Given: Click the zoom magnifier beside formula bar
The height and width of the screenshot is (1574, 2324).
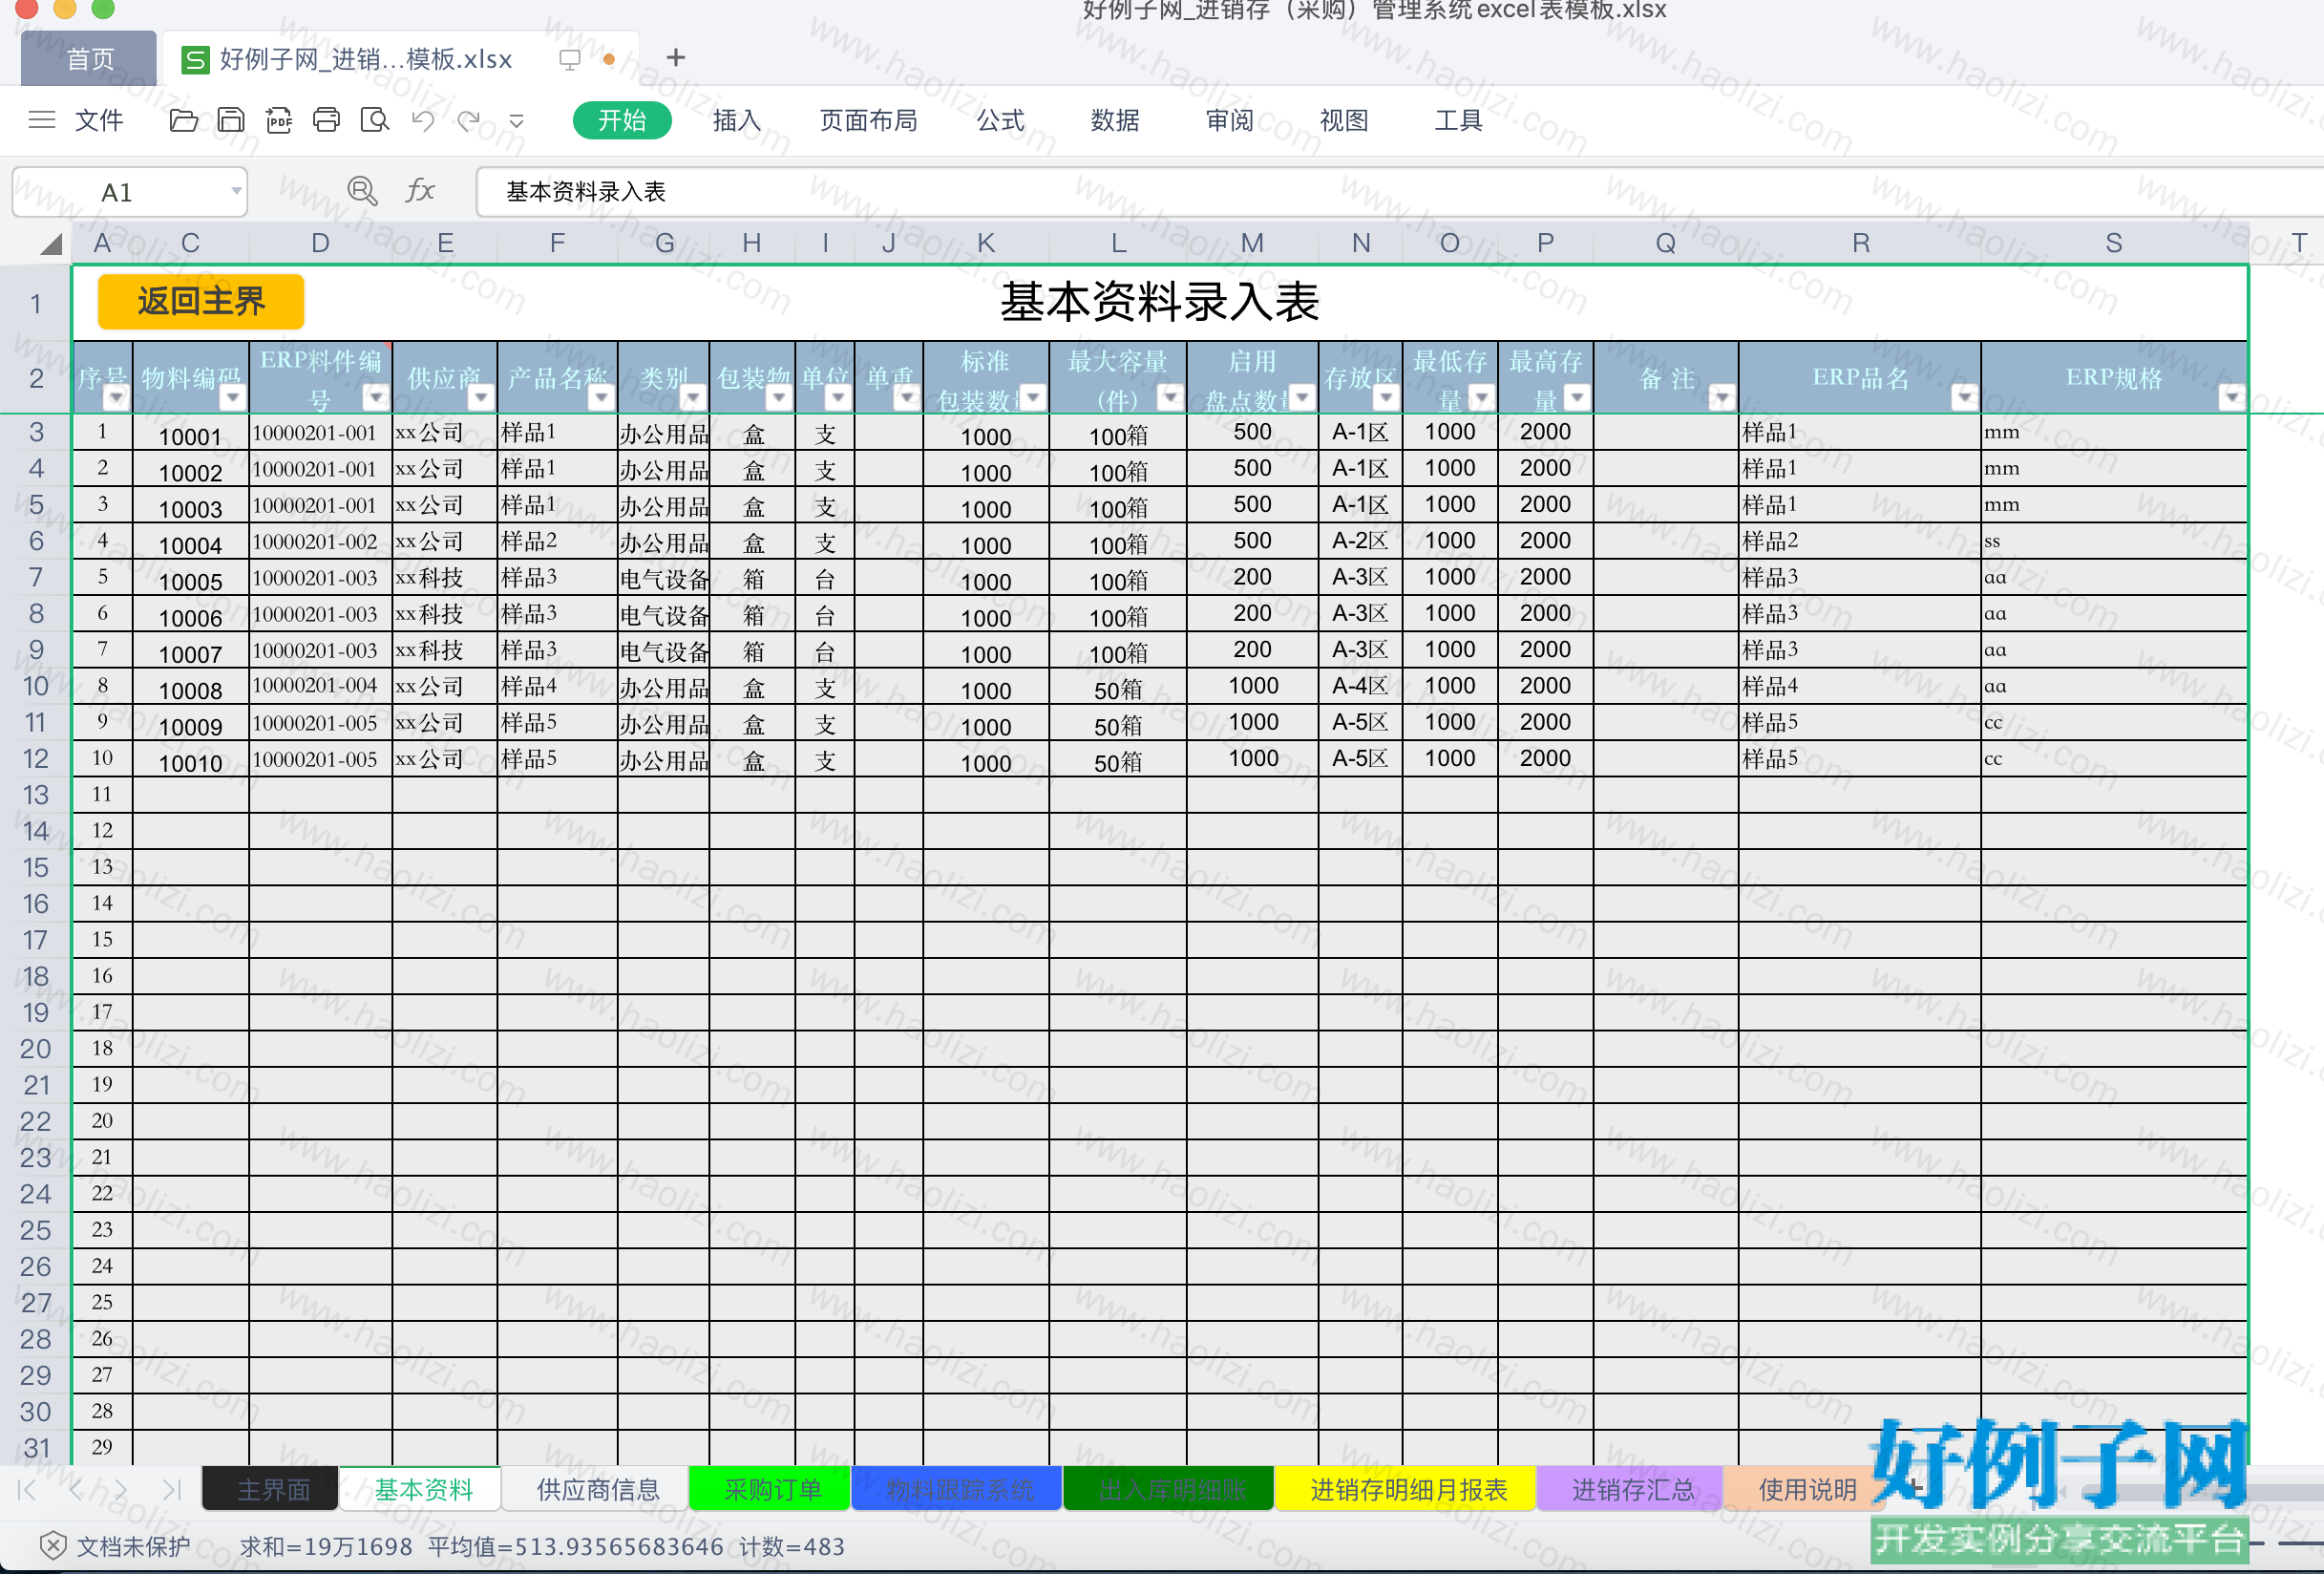Looking at the screenshot, I should (362, 191).
